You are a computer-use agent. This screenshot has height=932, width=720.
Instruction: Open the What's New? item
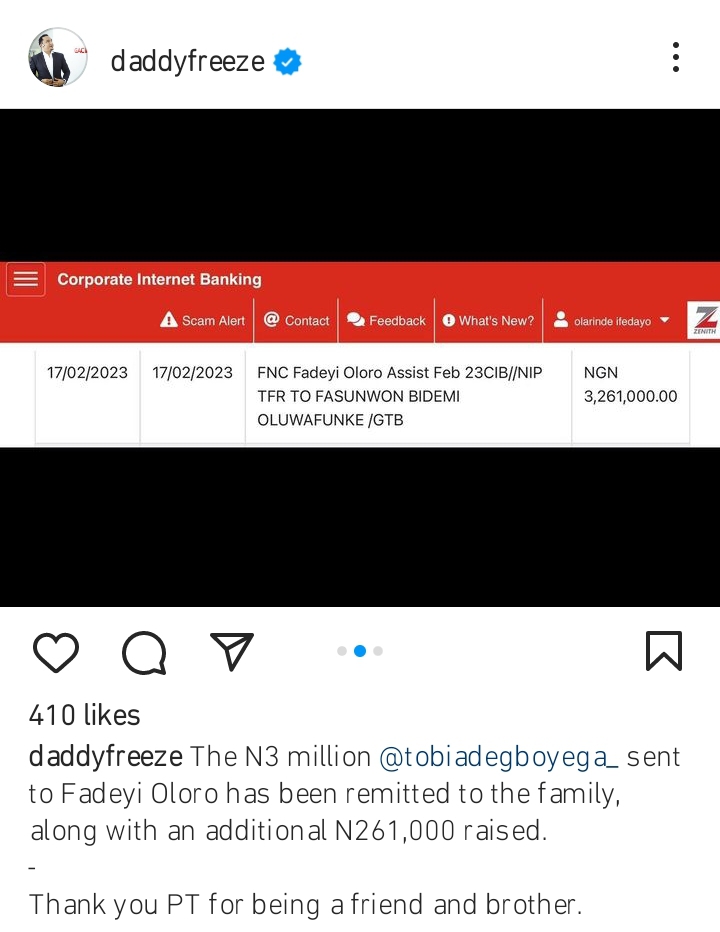pos(488,321)
